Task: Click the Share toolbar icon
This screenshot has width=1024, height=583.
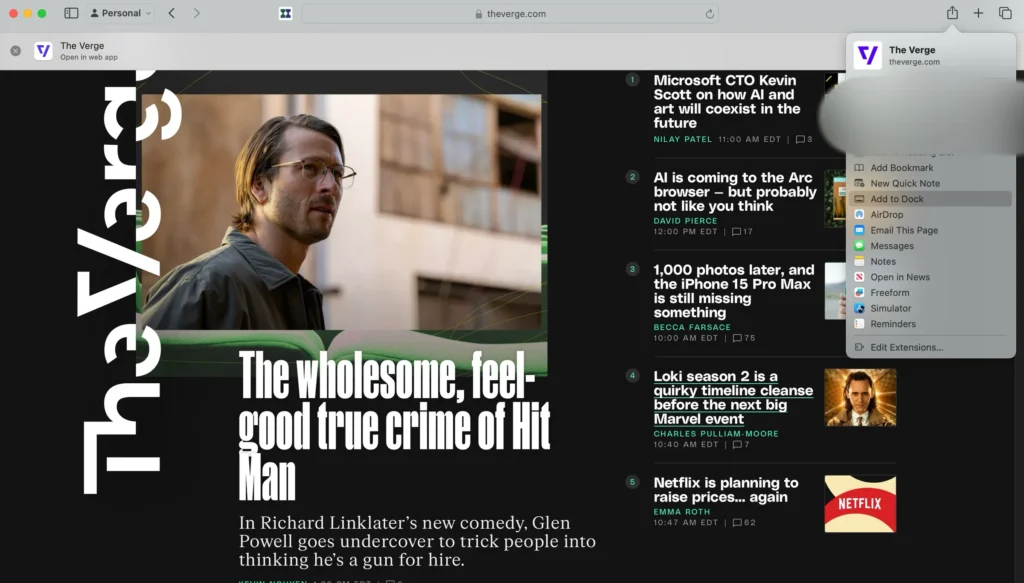Action: (x=952, y=13)
